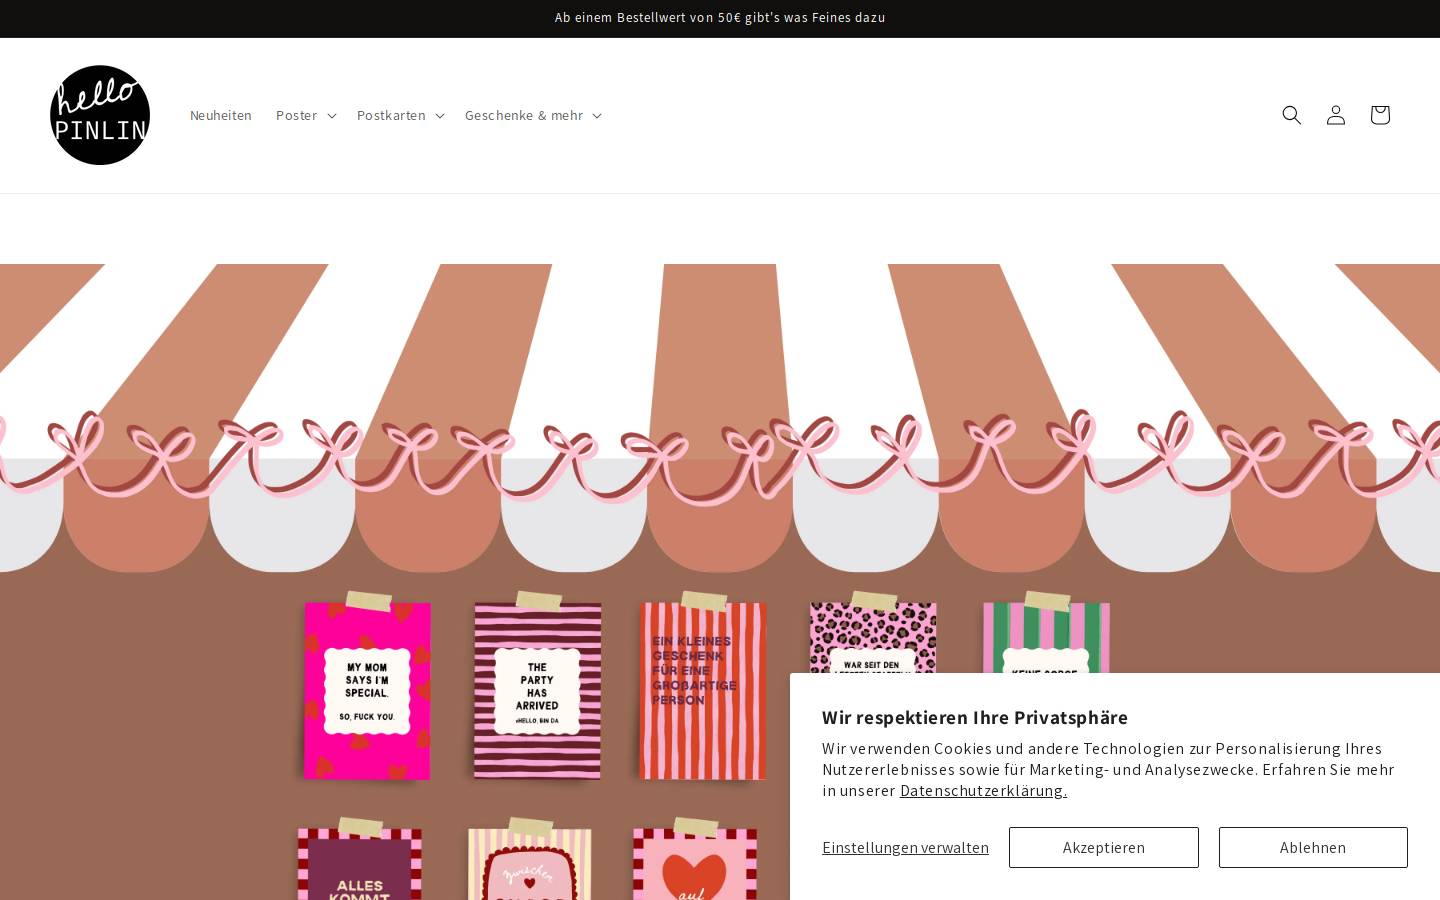Click the pink card with red heart

[x=695, y=864]
